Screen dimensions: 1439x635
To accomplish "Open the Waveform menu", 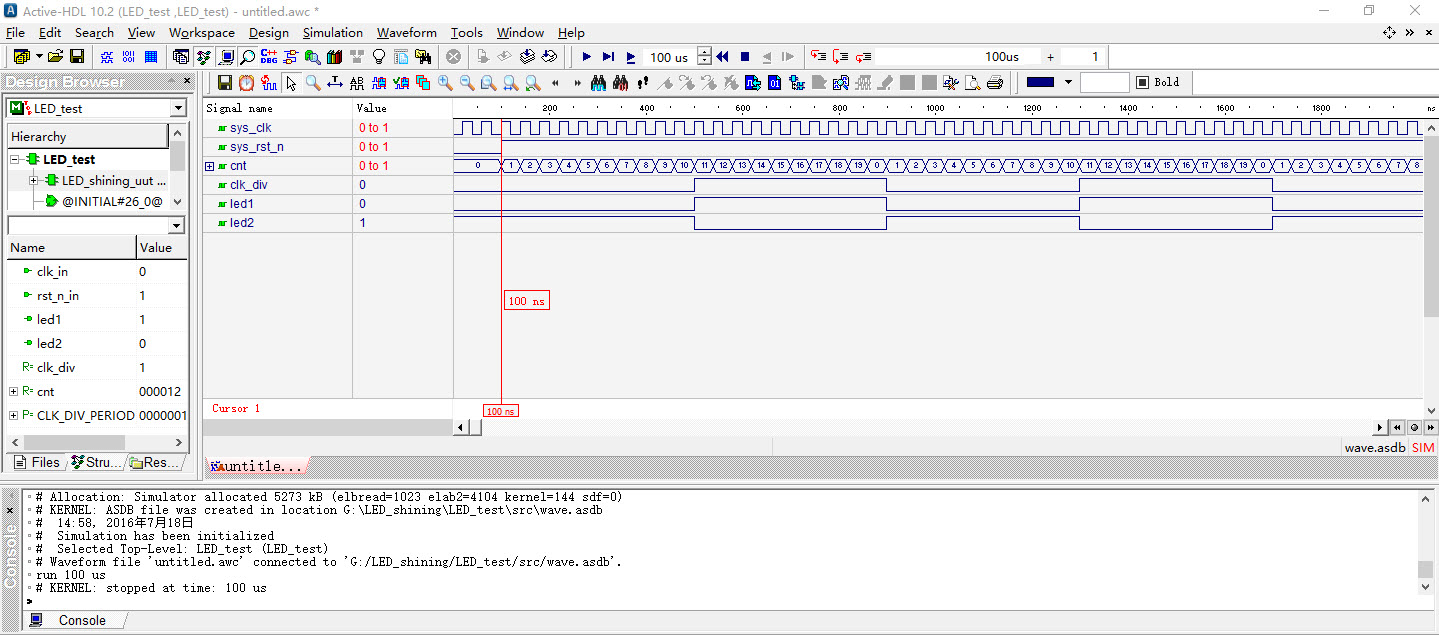I will pyautogui.click(x=406, y=32).
